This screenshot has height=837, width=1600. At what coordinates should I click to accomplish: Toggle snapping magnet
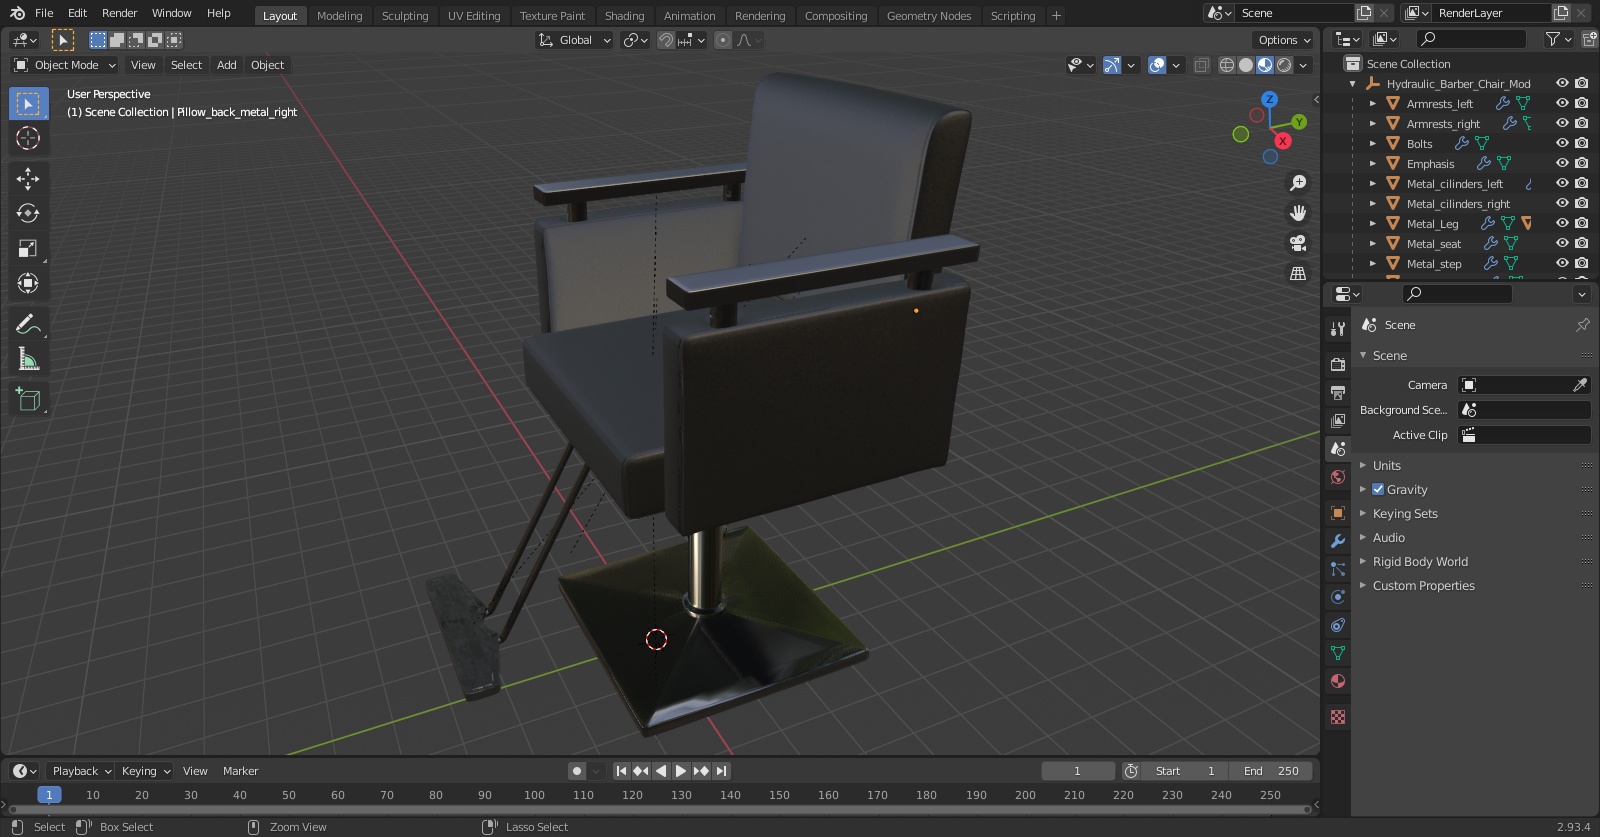coord(666,40)
